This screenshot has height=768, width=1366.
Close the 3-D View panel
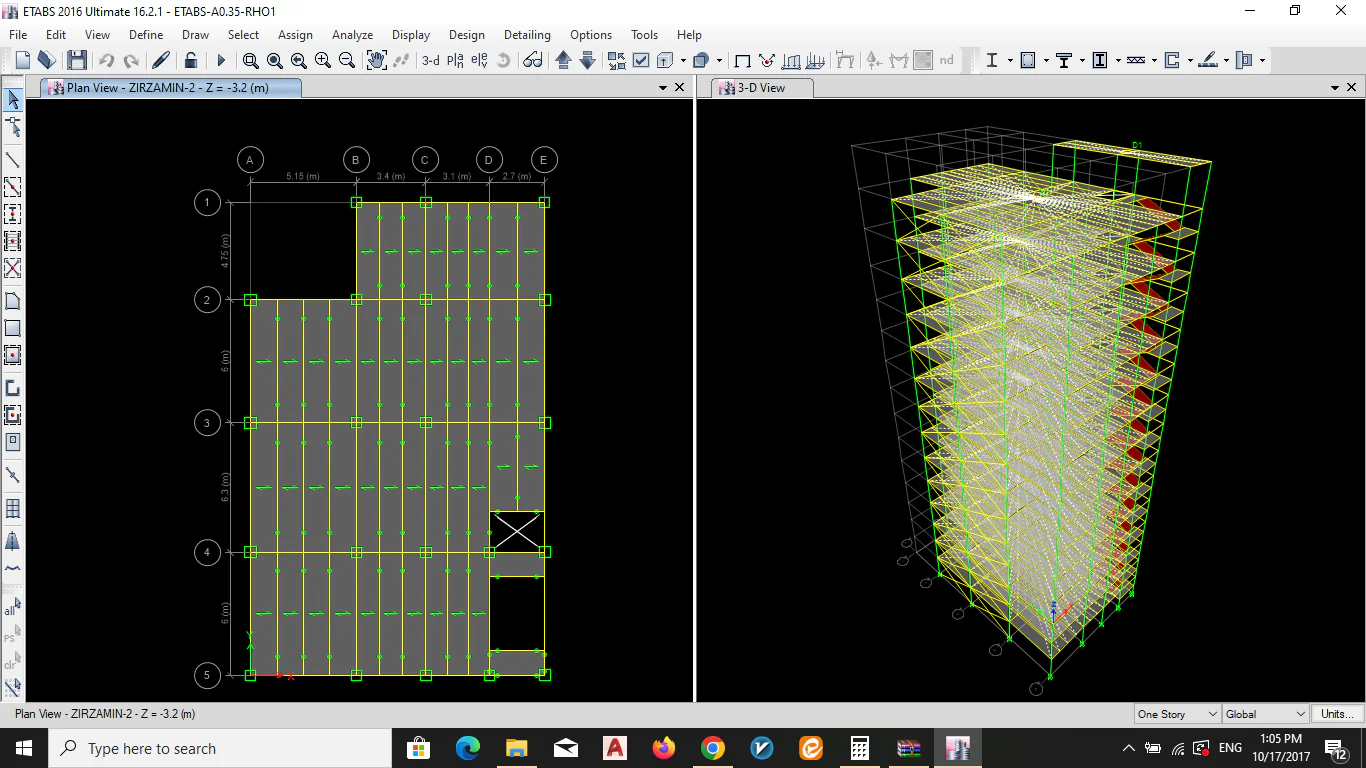point(1351,88)
